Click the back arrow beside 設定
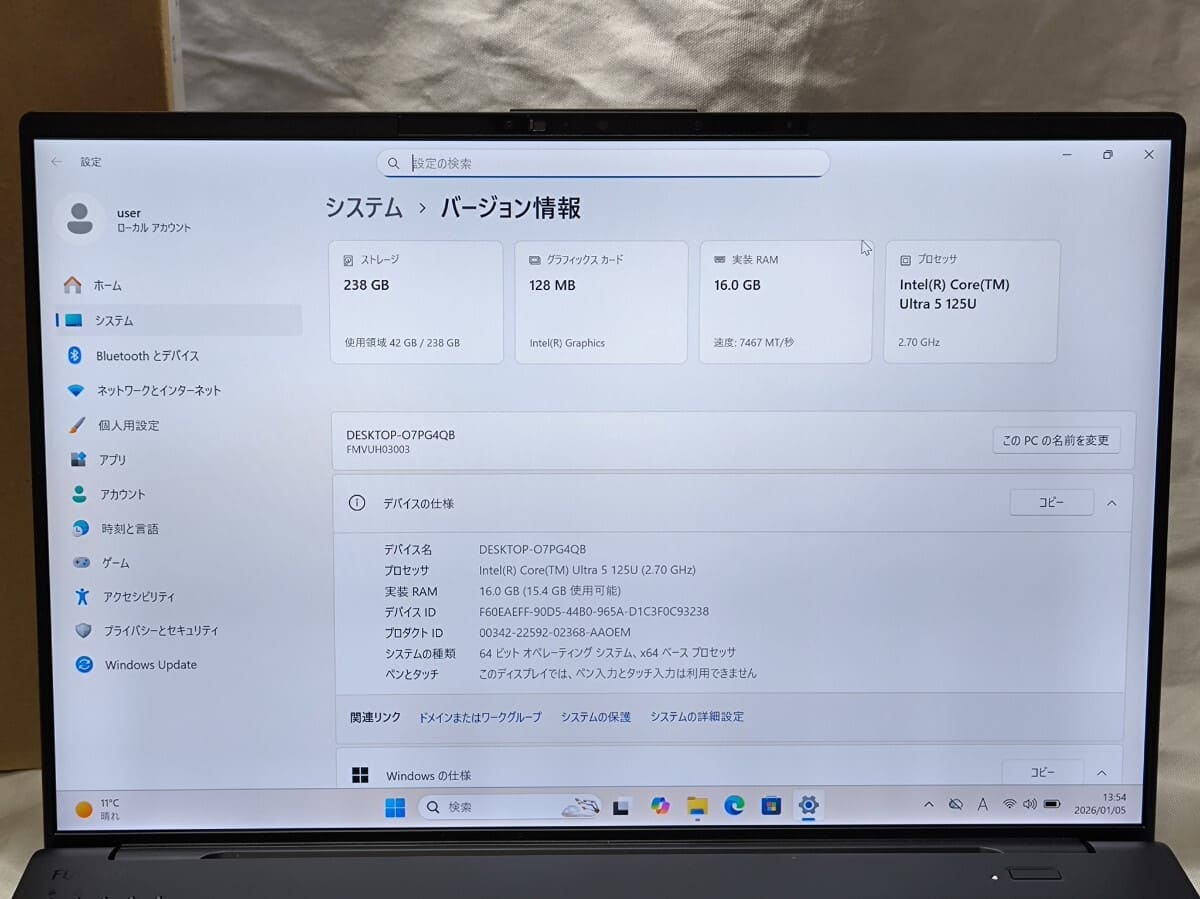 [56, 161]
